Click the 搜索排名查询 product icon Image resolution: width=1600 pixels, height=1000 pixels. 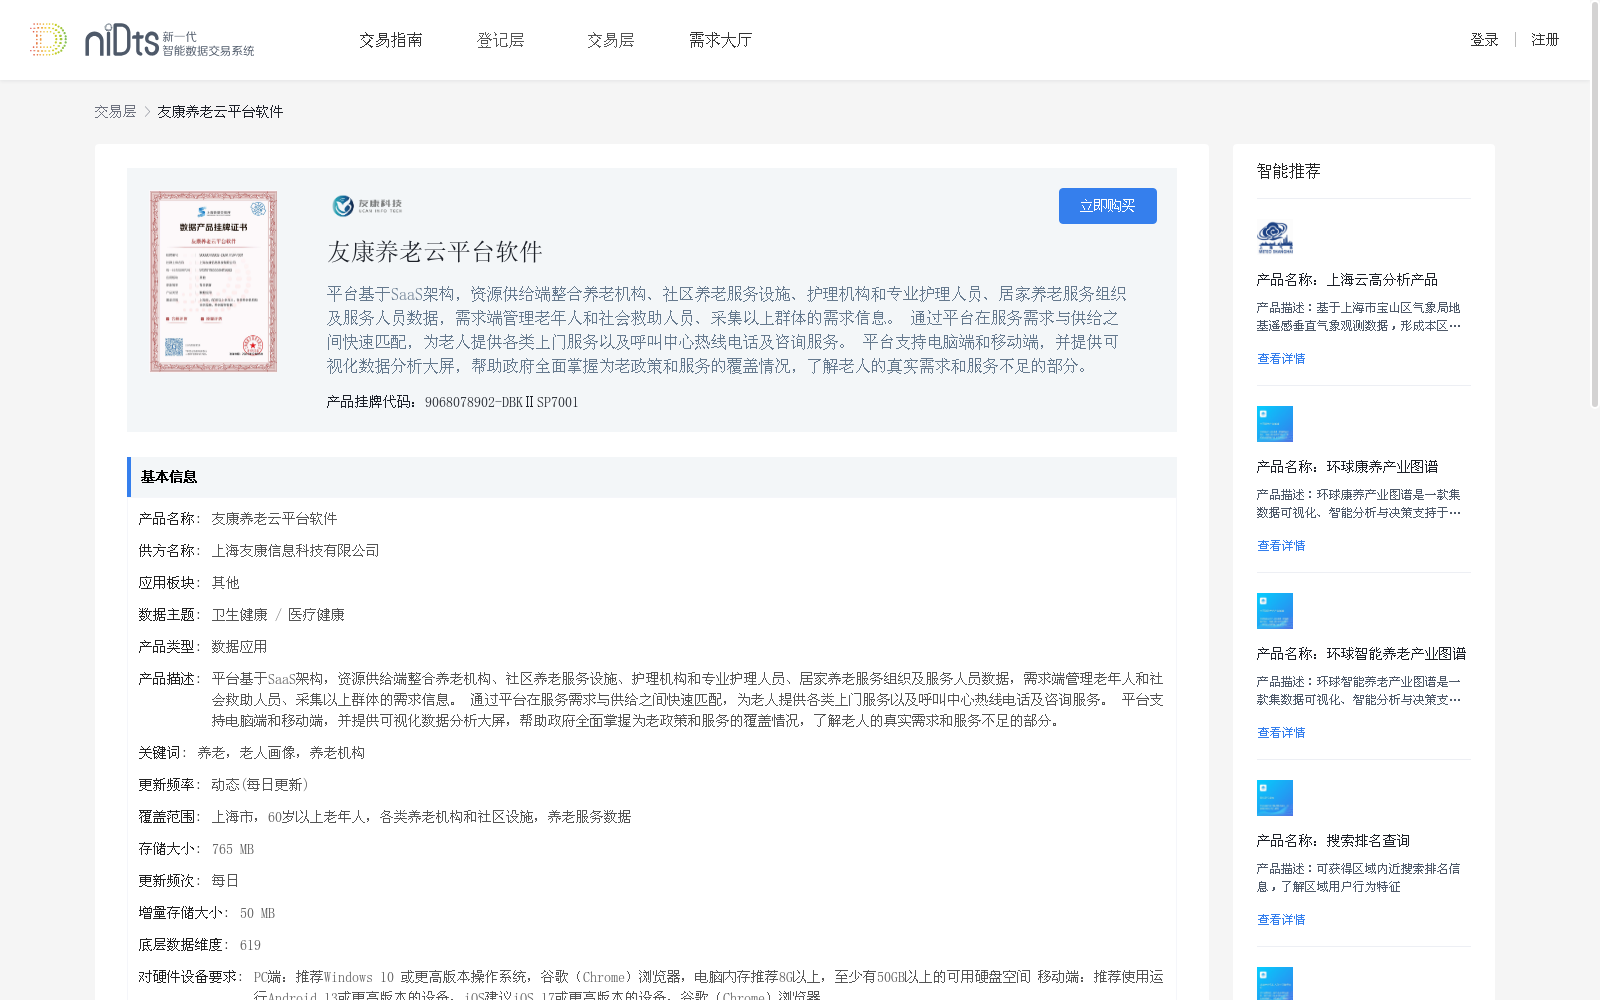(1275, 798)
